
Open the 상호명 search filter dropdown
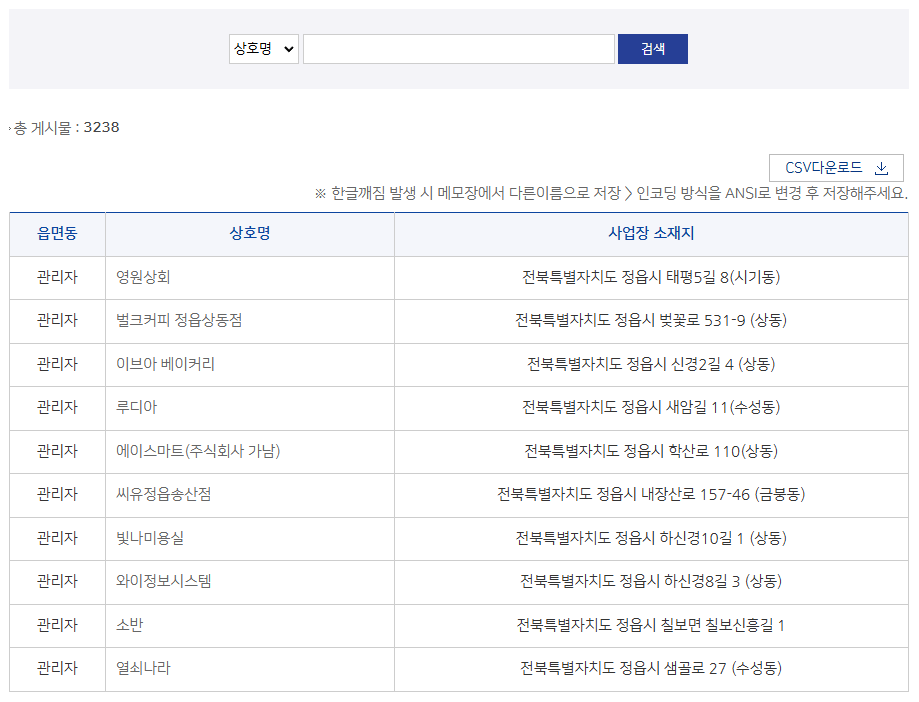[263, 48]
